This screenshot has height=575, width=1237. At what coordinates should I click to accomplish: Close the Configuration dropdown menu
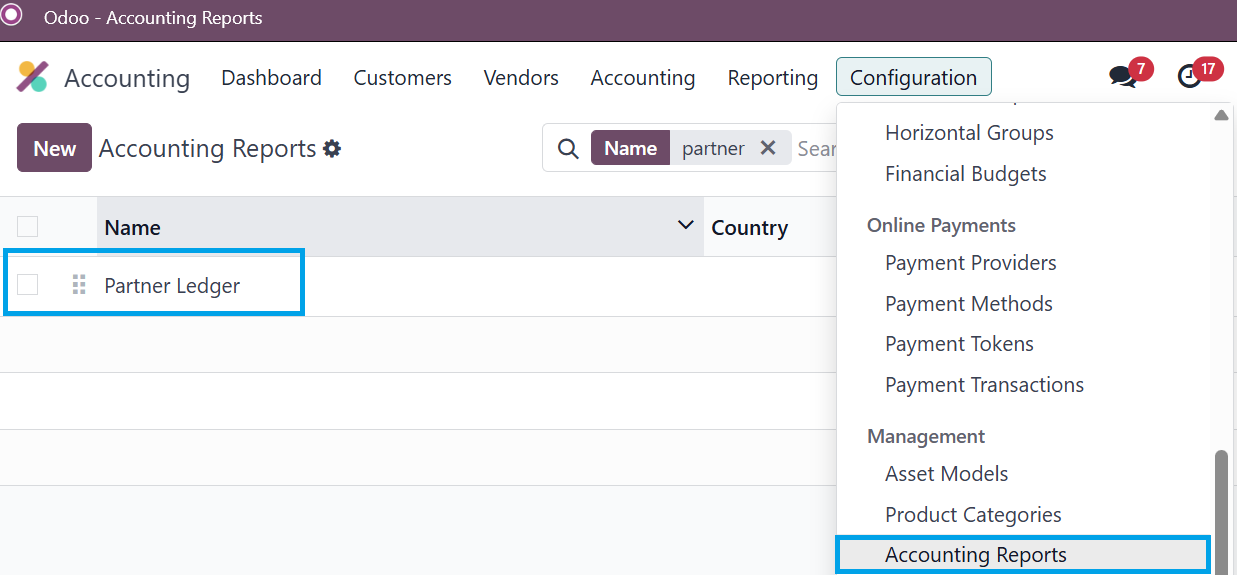click(x=913, y=78)
